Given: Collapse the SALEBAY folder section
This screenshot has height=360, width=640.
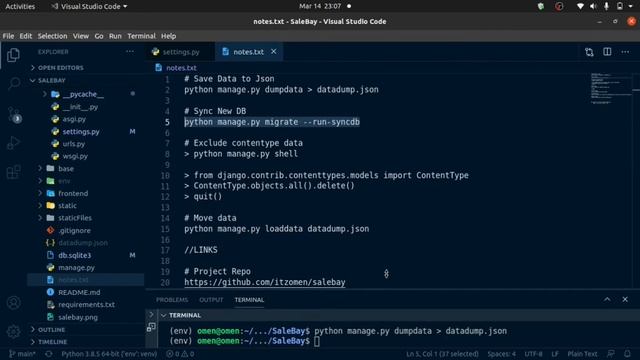Looking at the screenshot, I should 51,80.
